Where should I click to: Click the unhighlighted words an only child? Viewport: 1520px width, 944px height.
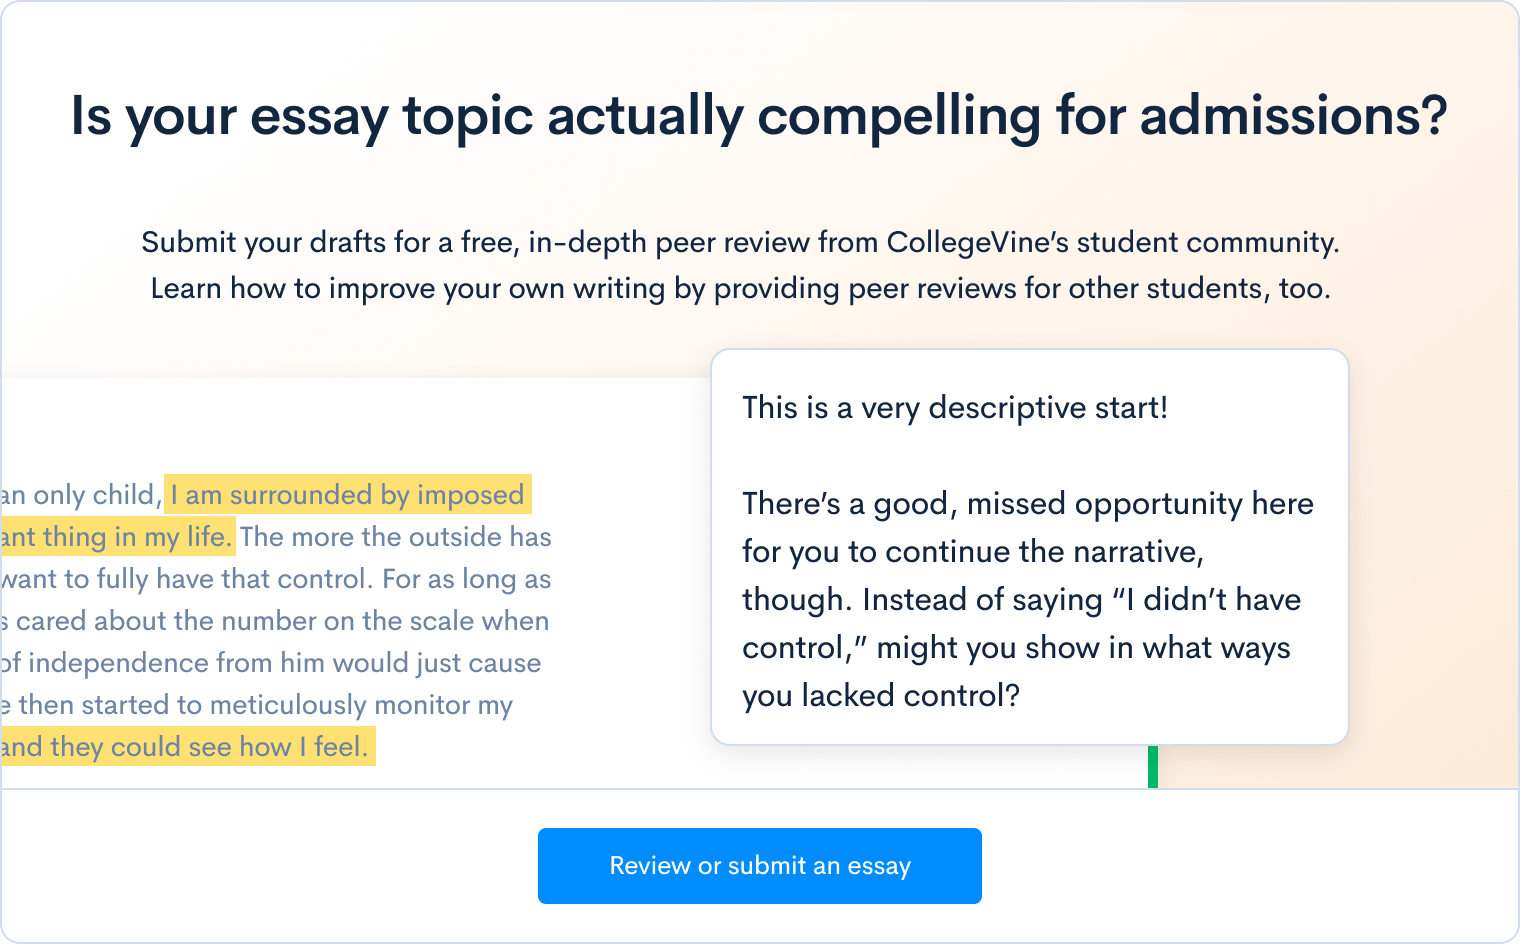coord(80,495)
